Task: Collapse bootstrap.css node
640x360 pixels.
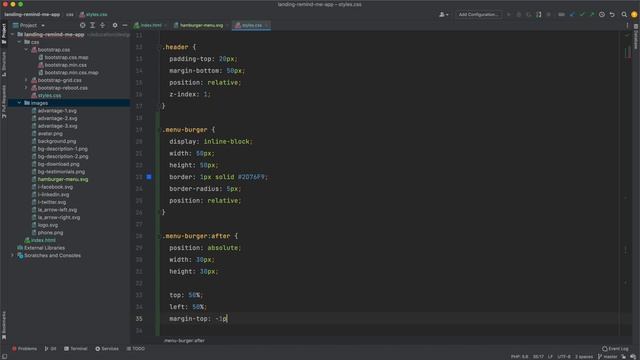Action: point(26,50)
